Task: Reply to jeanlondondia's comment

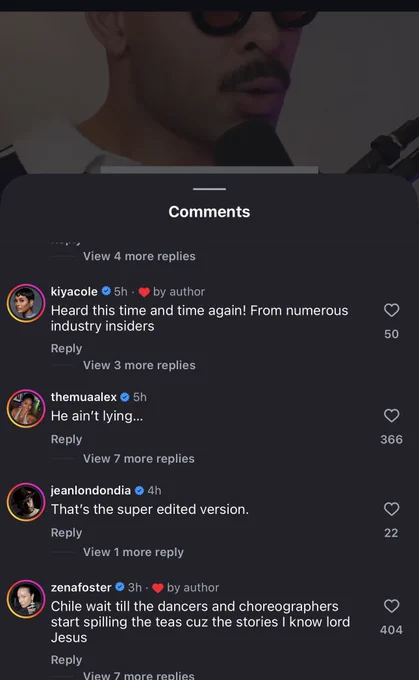Action: (x=66, y=533)
